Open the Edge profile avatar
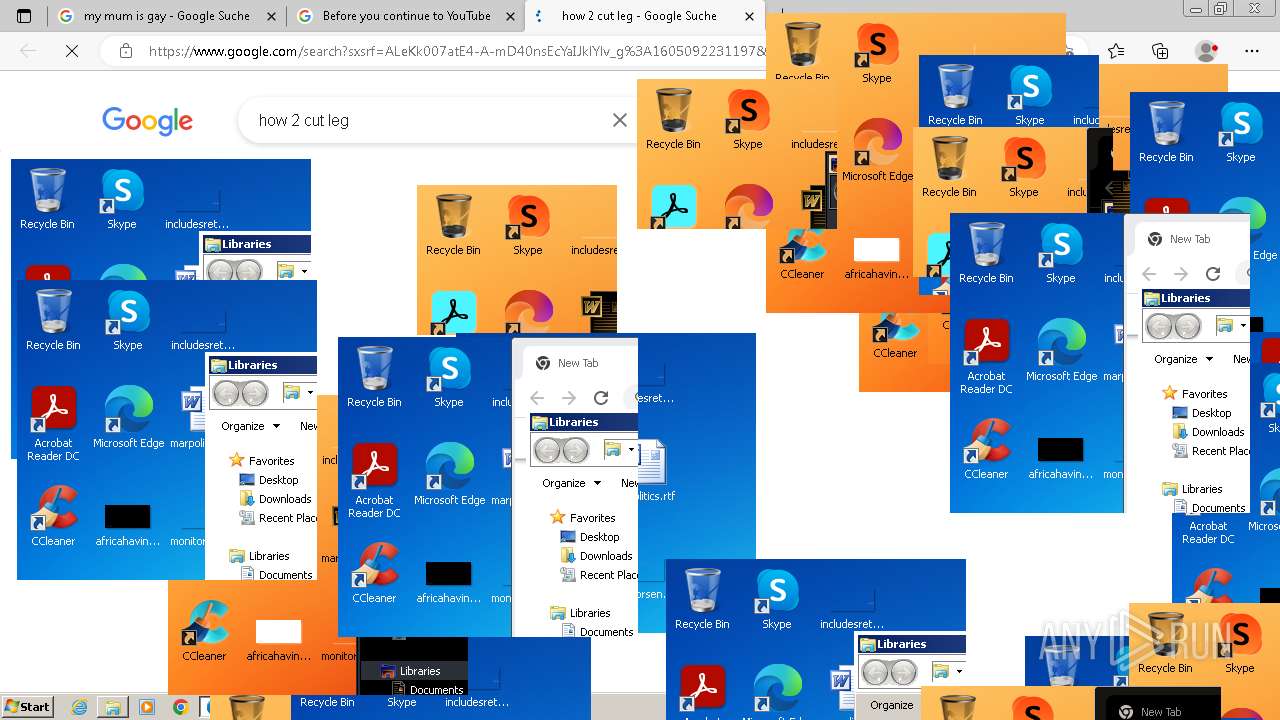Screen dimensions: 1280x720 pyautogui.click(x=1207, y=51)
